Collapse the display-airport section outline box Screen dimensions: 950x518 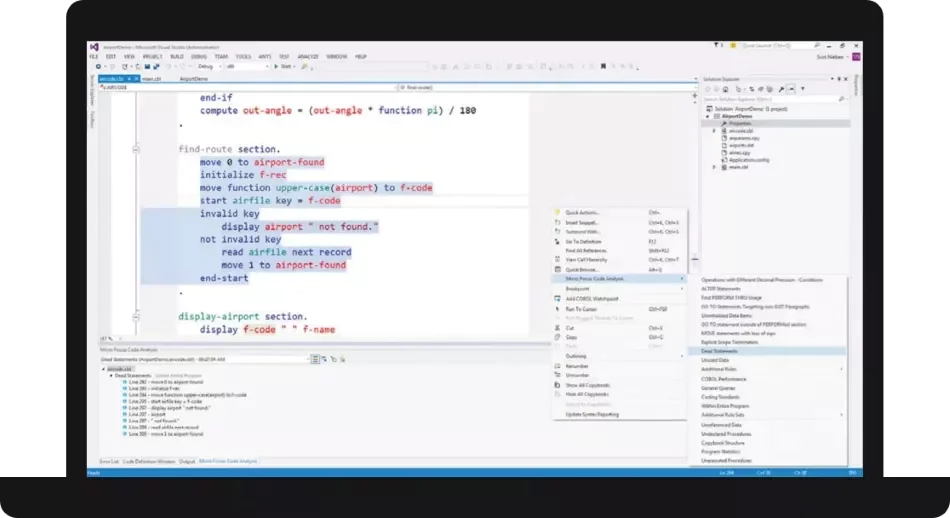click(136, 316)
